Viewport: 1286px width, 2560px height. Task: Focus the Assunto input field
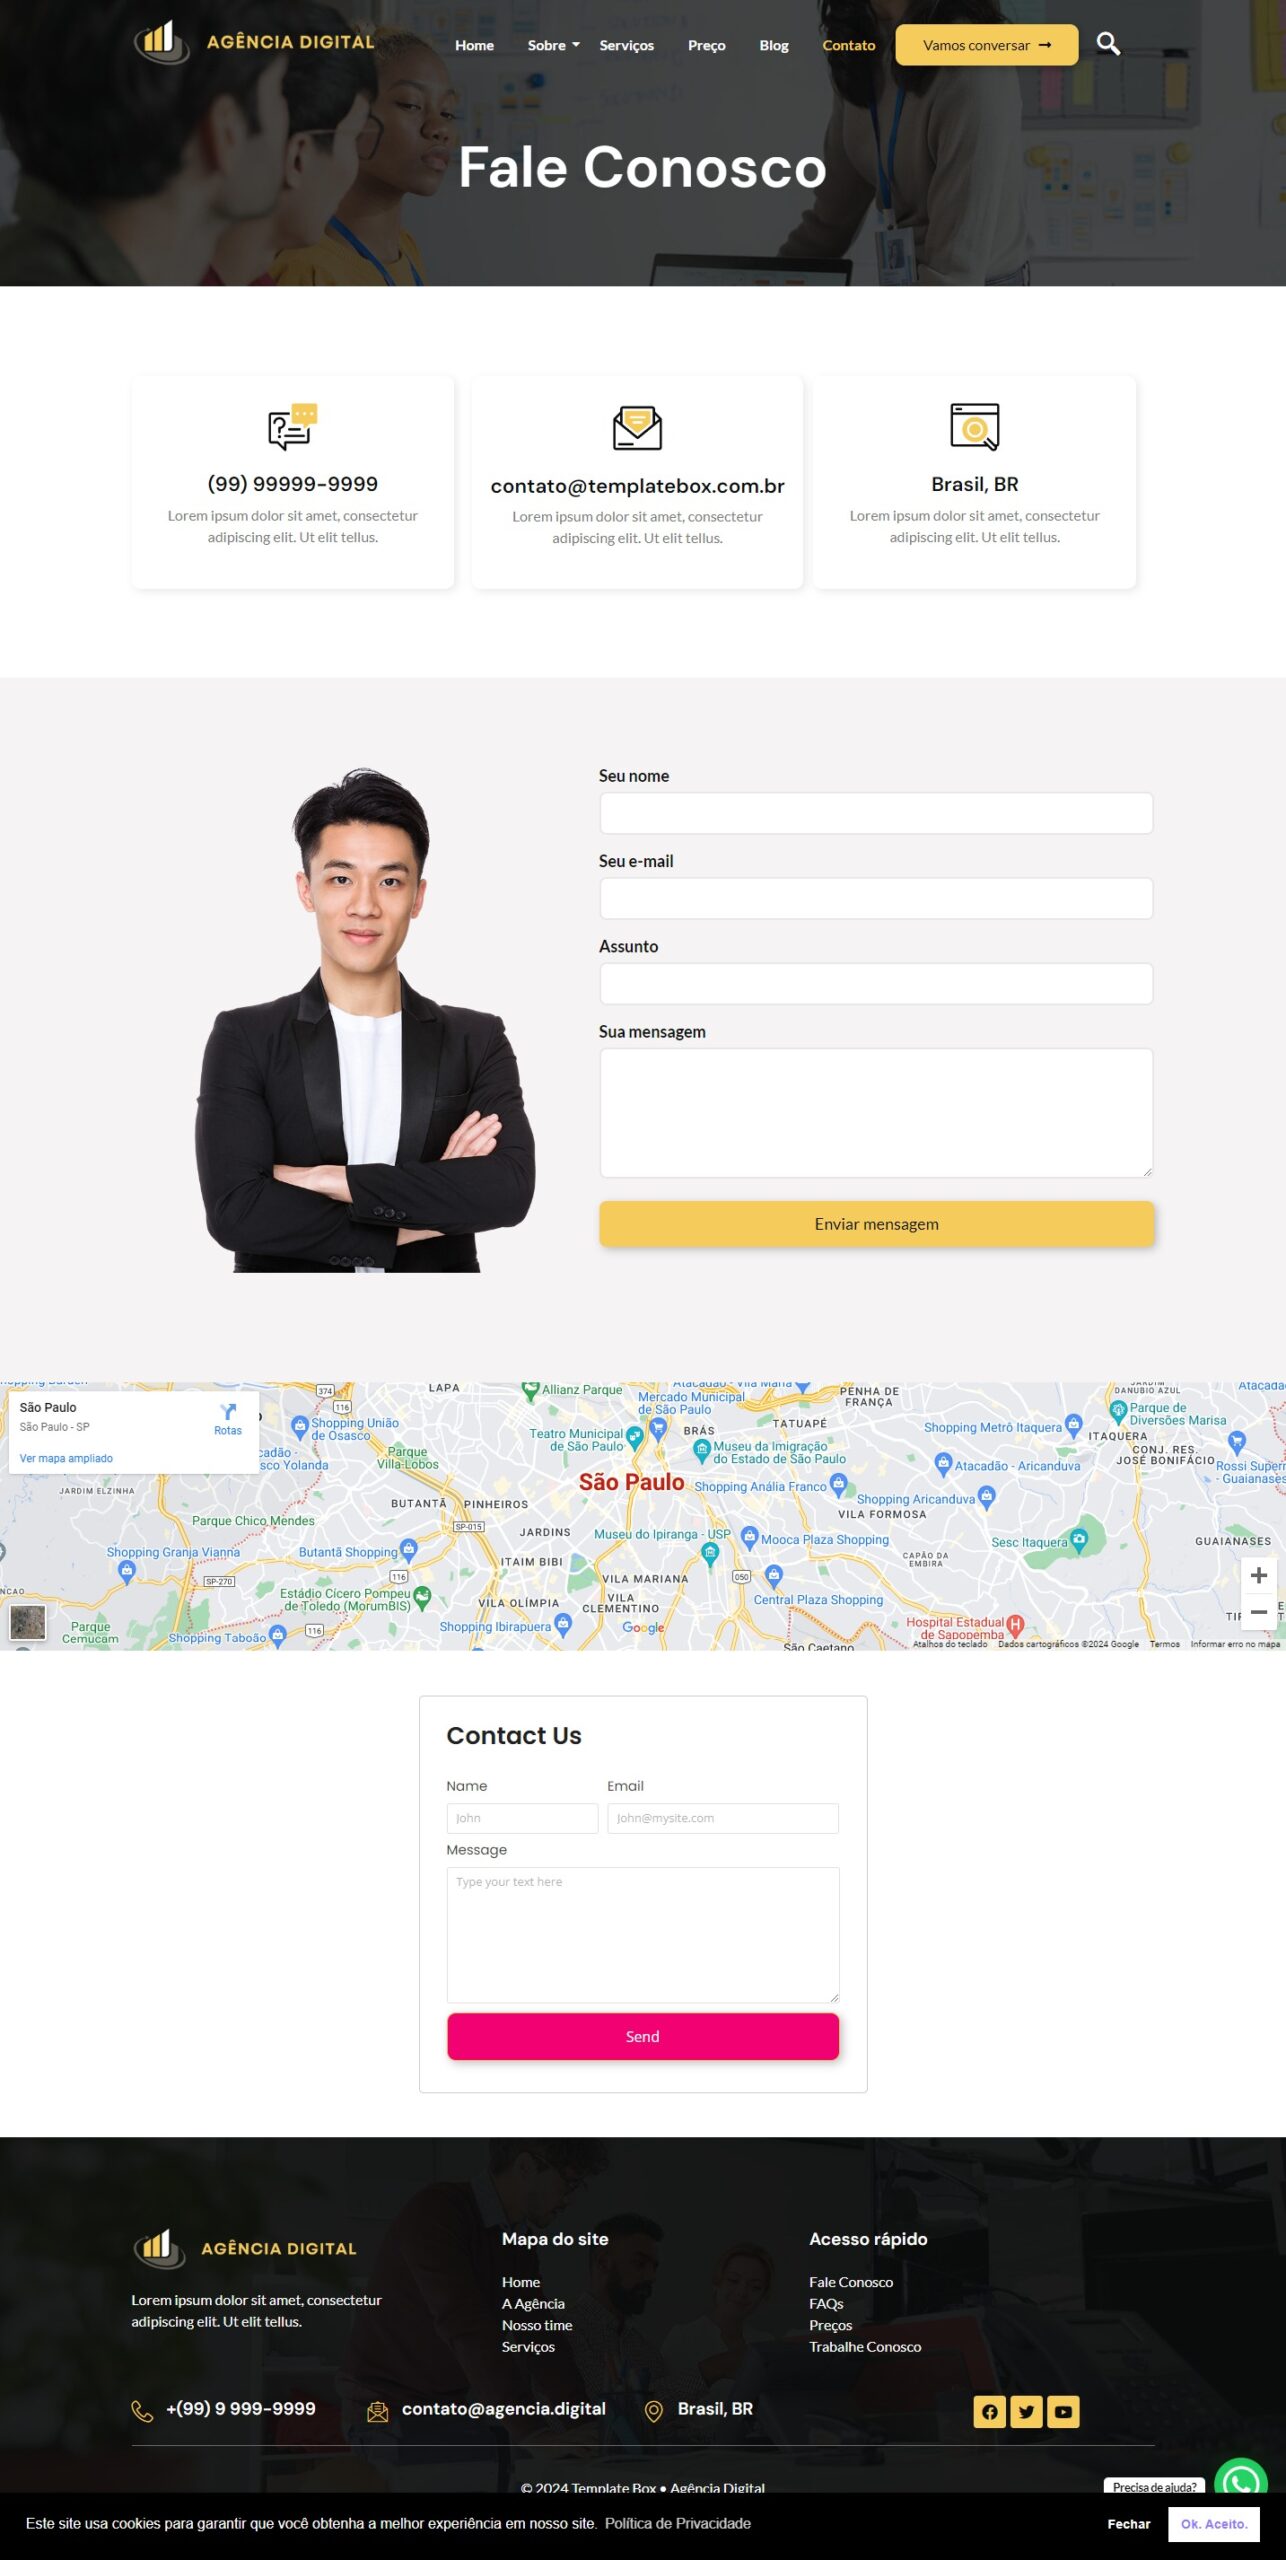(876, 983)
